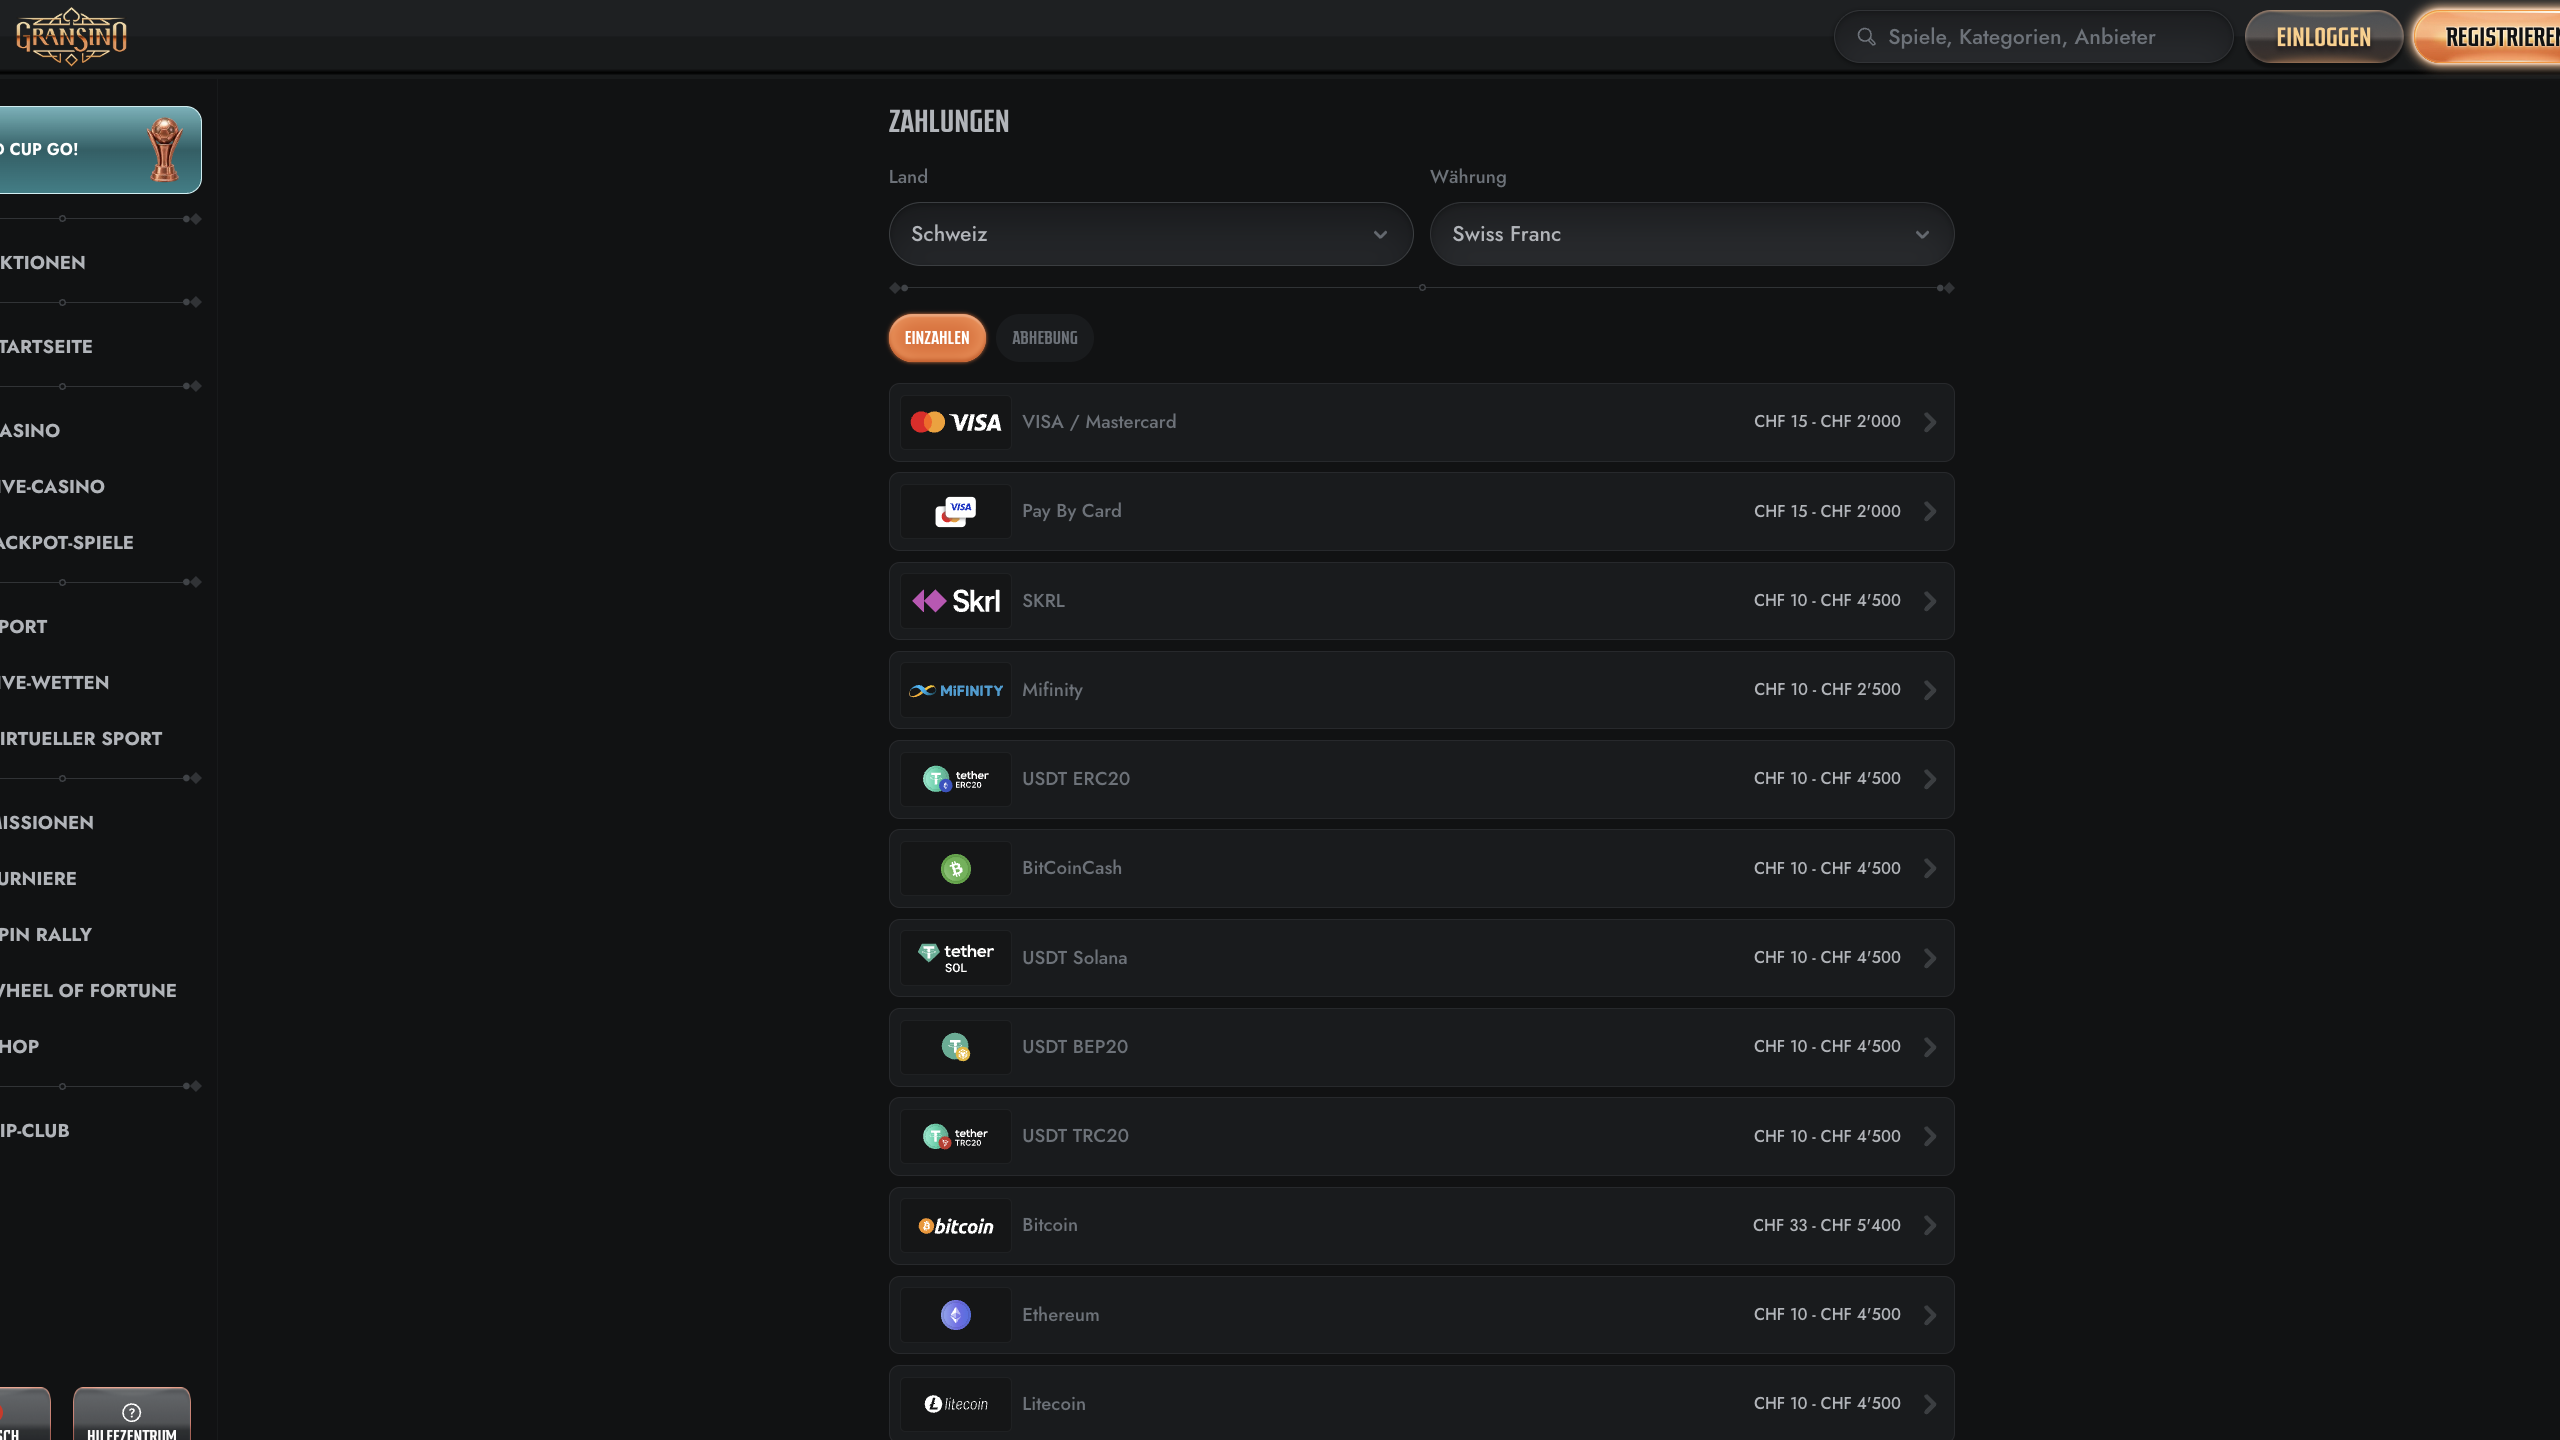Open the Live-Casino menu item
The height and width of the screenshot is (1440, 2560).
[x=52, y=487]
